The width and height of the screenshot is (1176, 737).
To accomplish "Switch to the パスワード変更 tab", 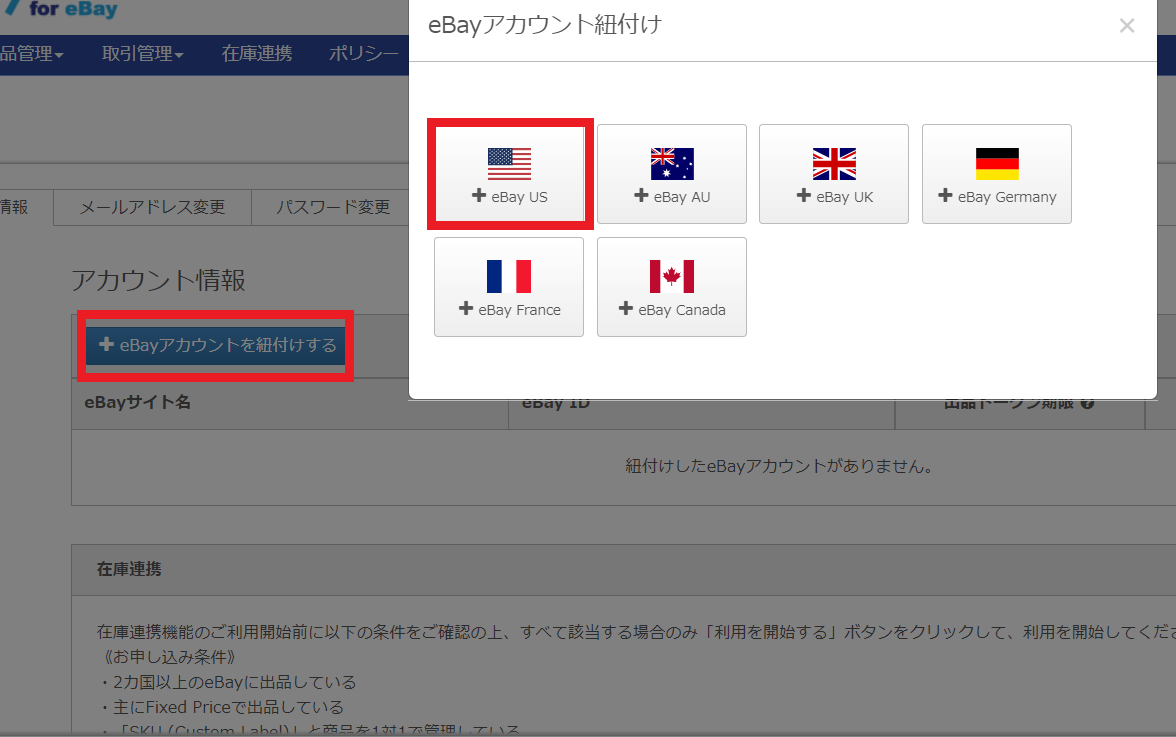I will (x=333, y=207).
